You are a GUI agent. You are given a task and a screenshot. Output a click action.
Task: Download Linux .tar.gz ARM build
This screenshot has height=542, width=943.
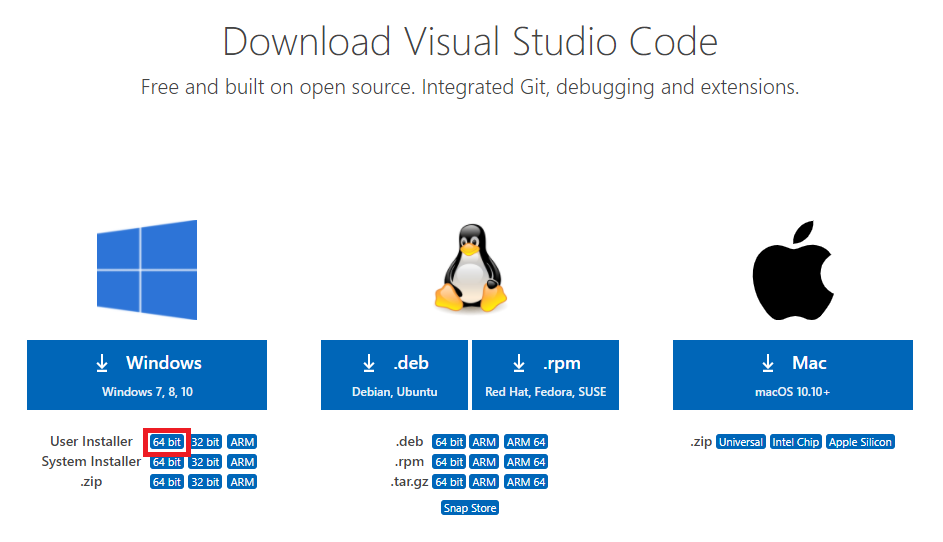(x=484, y=482)
